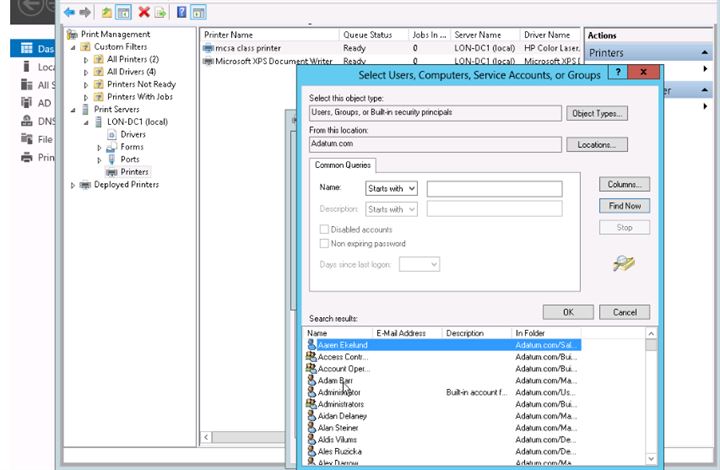
Task: Collapse the Custom Filters tree node
Action: [73, 47]
